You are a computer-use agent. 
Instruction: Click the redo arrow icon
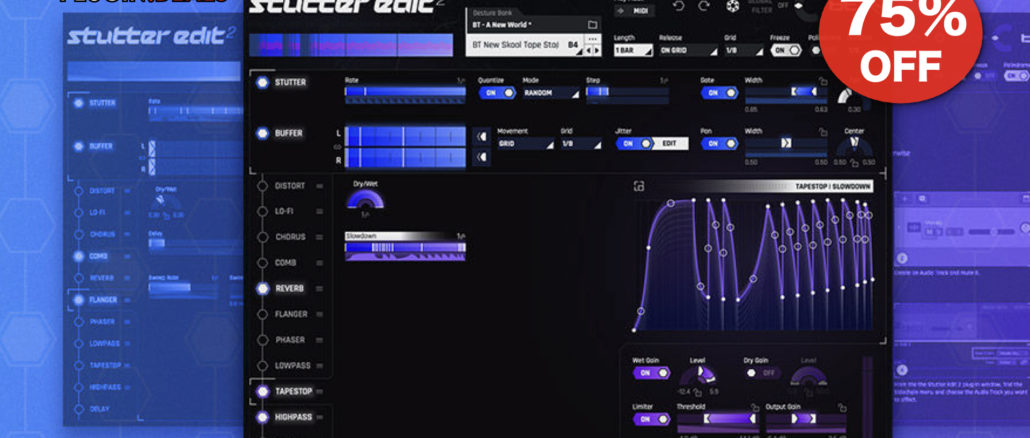(x=704, y=6)
